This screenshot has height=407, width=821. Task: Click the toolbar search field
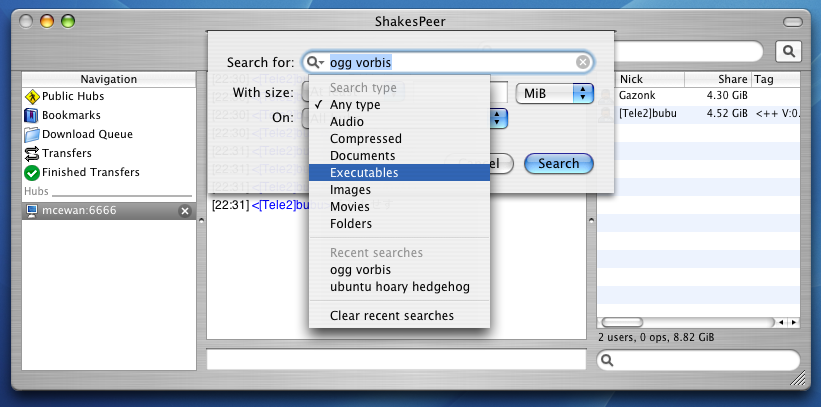[x=689, y=51]
